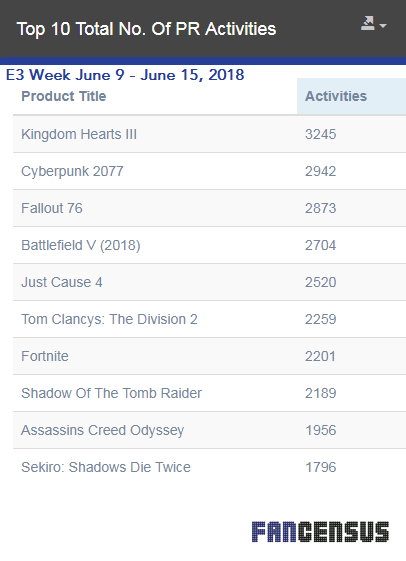
Task: Click the E3 Week date range heading
Action: 125,75
